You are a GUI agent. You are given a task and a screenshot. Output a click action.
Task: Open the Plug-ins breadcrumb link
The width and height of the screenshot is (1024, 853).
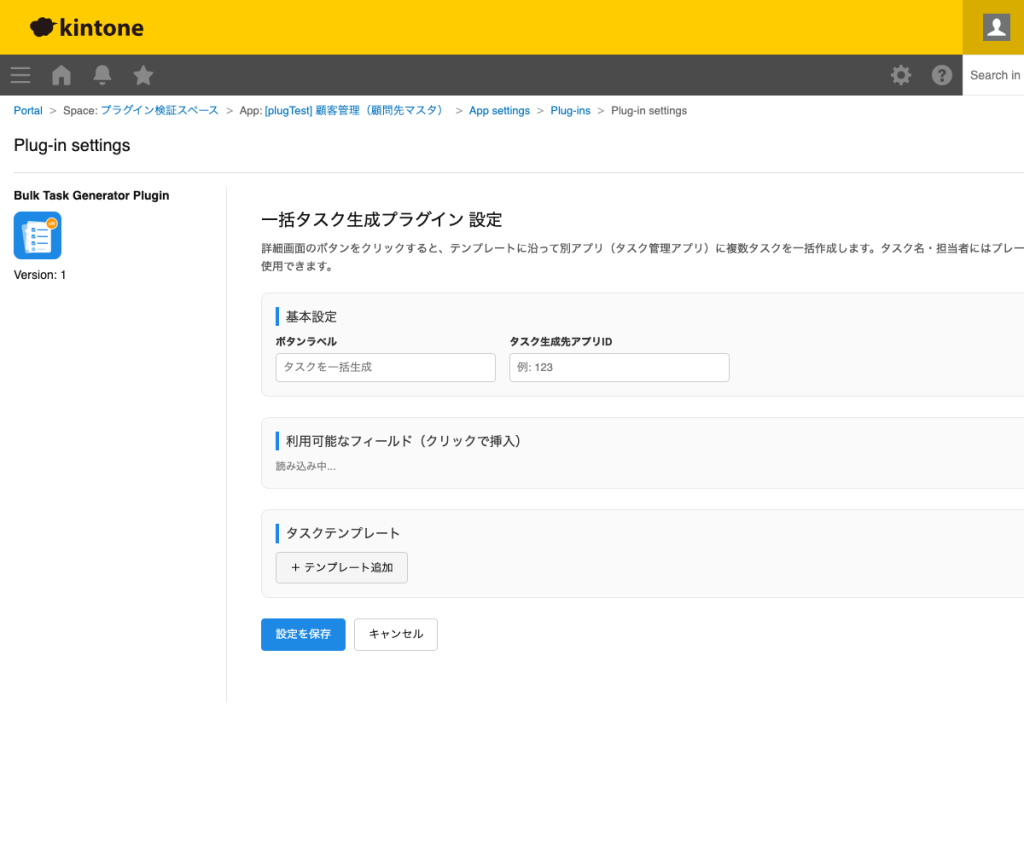click(x=570, y=110)
